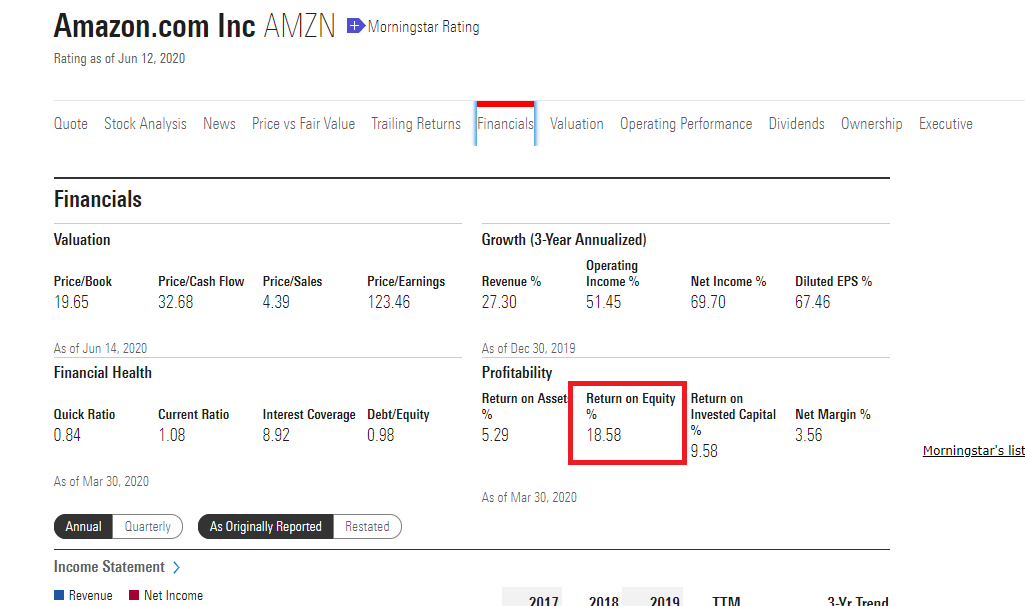Select Current Ratio value 1.08

click(x=172, y=435)
